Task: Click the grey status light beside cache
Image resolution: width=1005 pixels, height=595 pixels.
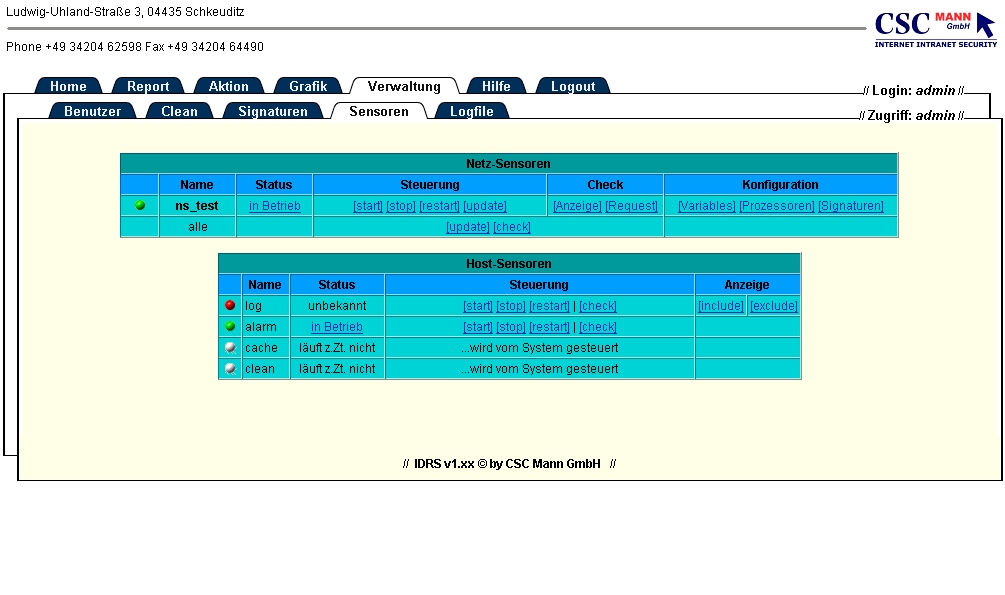Action: click(230, 348)
